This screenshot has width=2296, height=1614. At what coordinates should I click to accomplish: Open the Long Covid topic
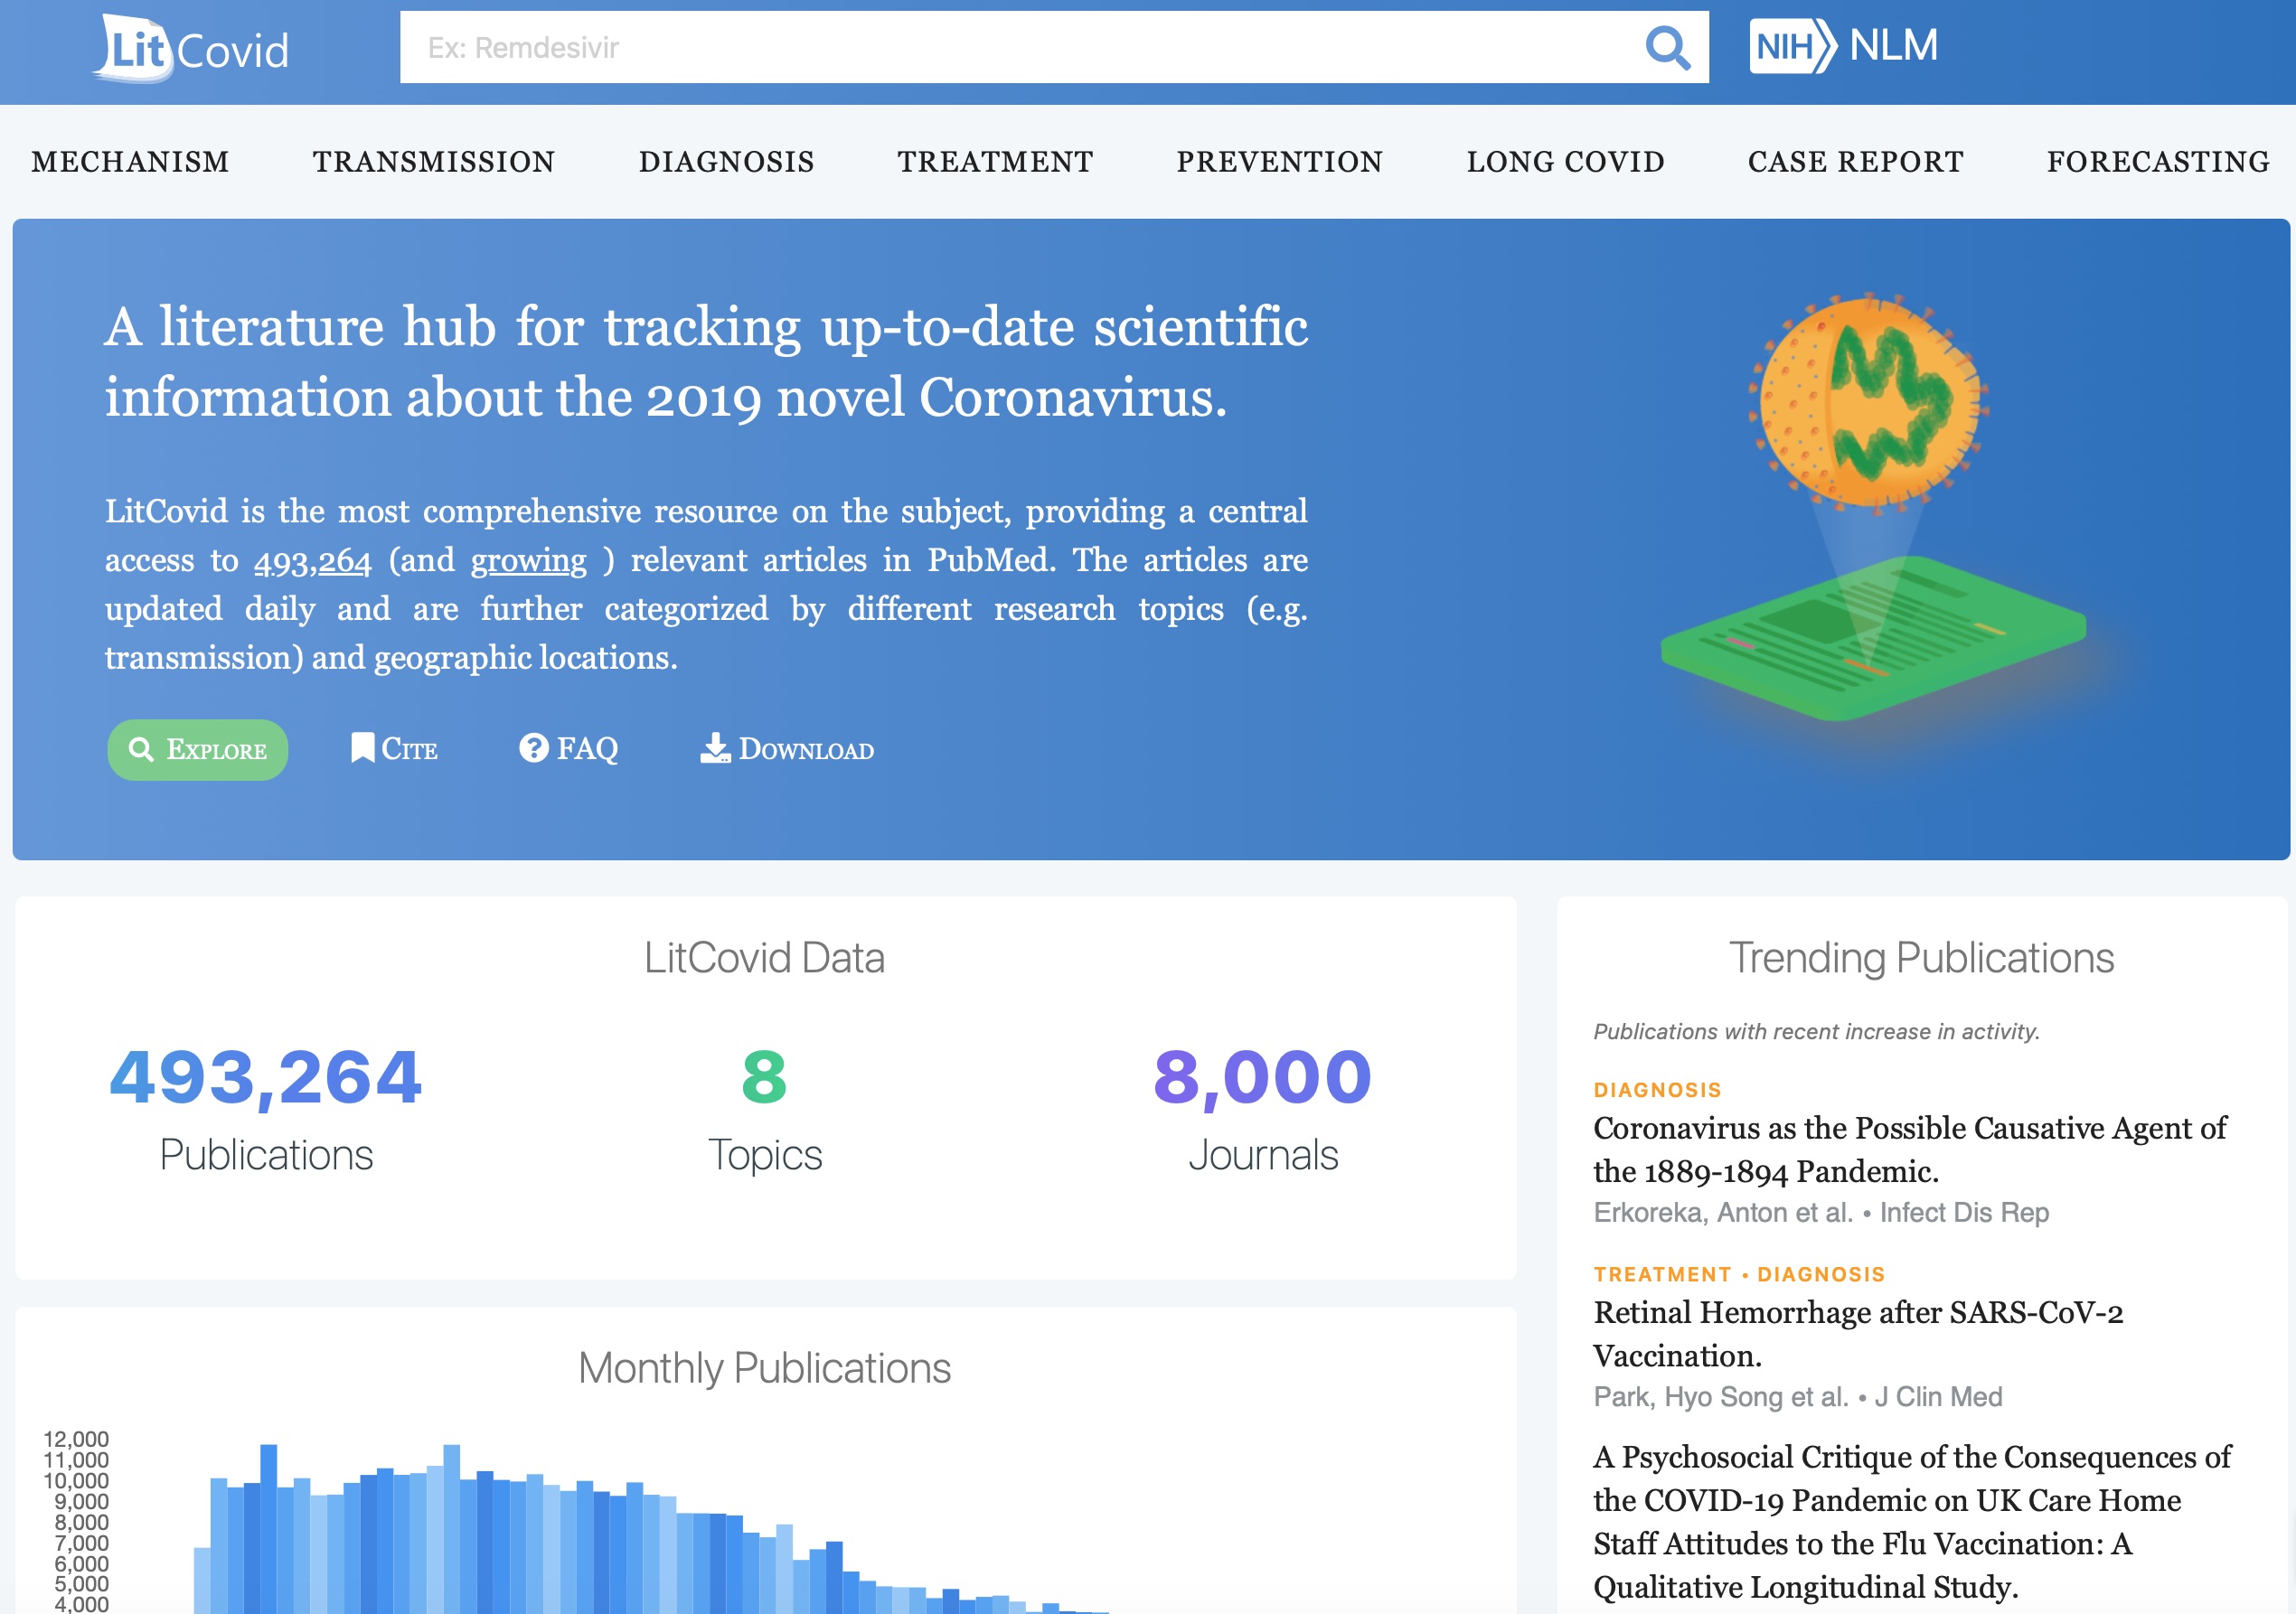(x=1565, y=161)
